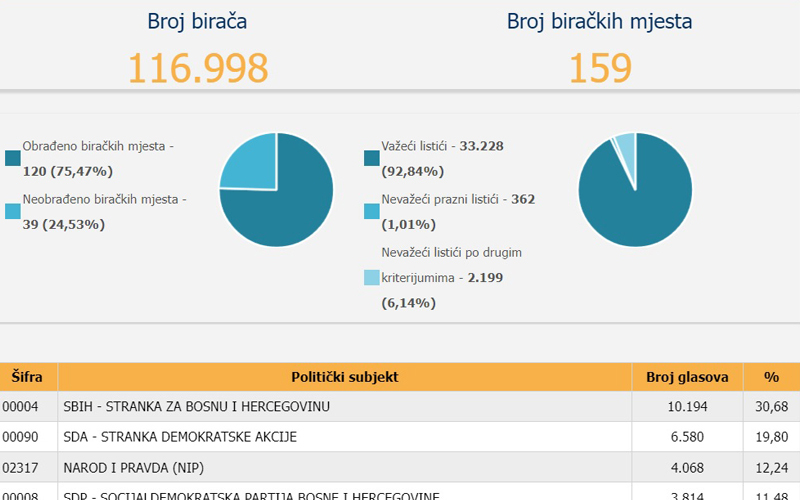Click the (1,01%) percentage text
800x500 pixels.
(408, 224)
